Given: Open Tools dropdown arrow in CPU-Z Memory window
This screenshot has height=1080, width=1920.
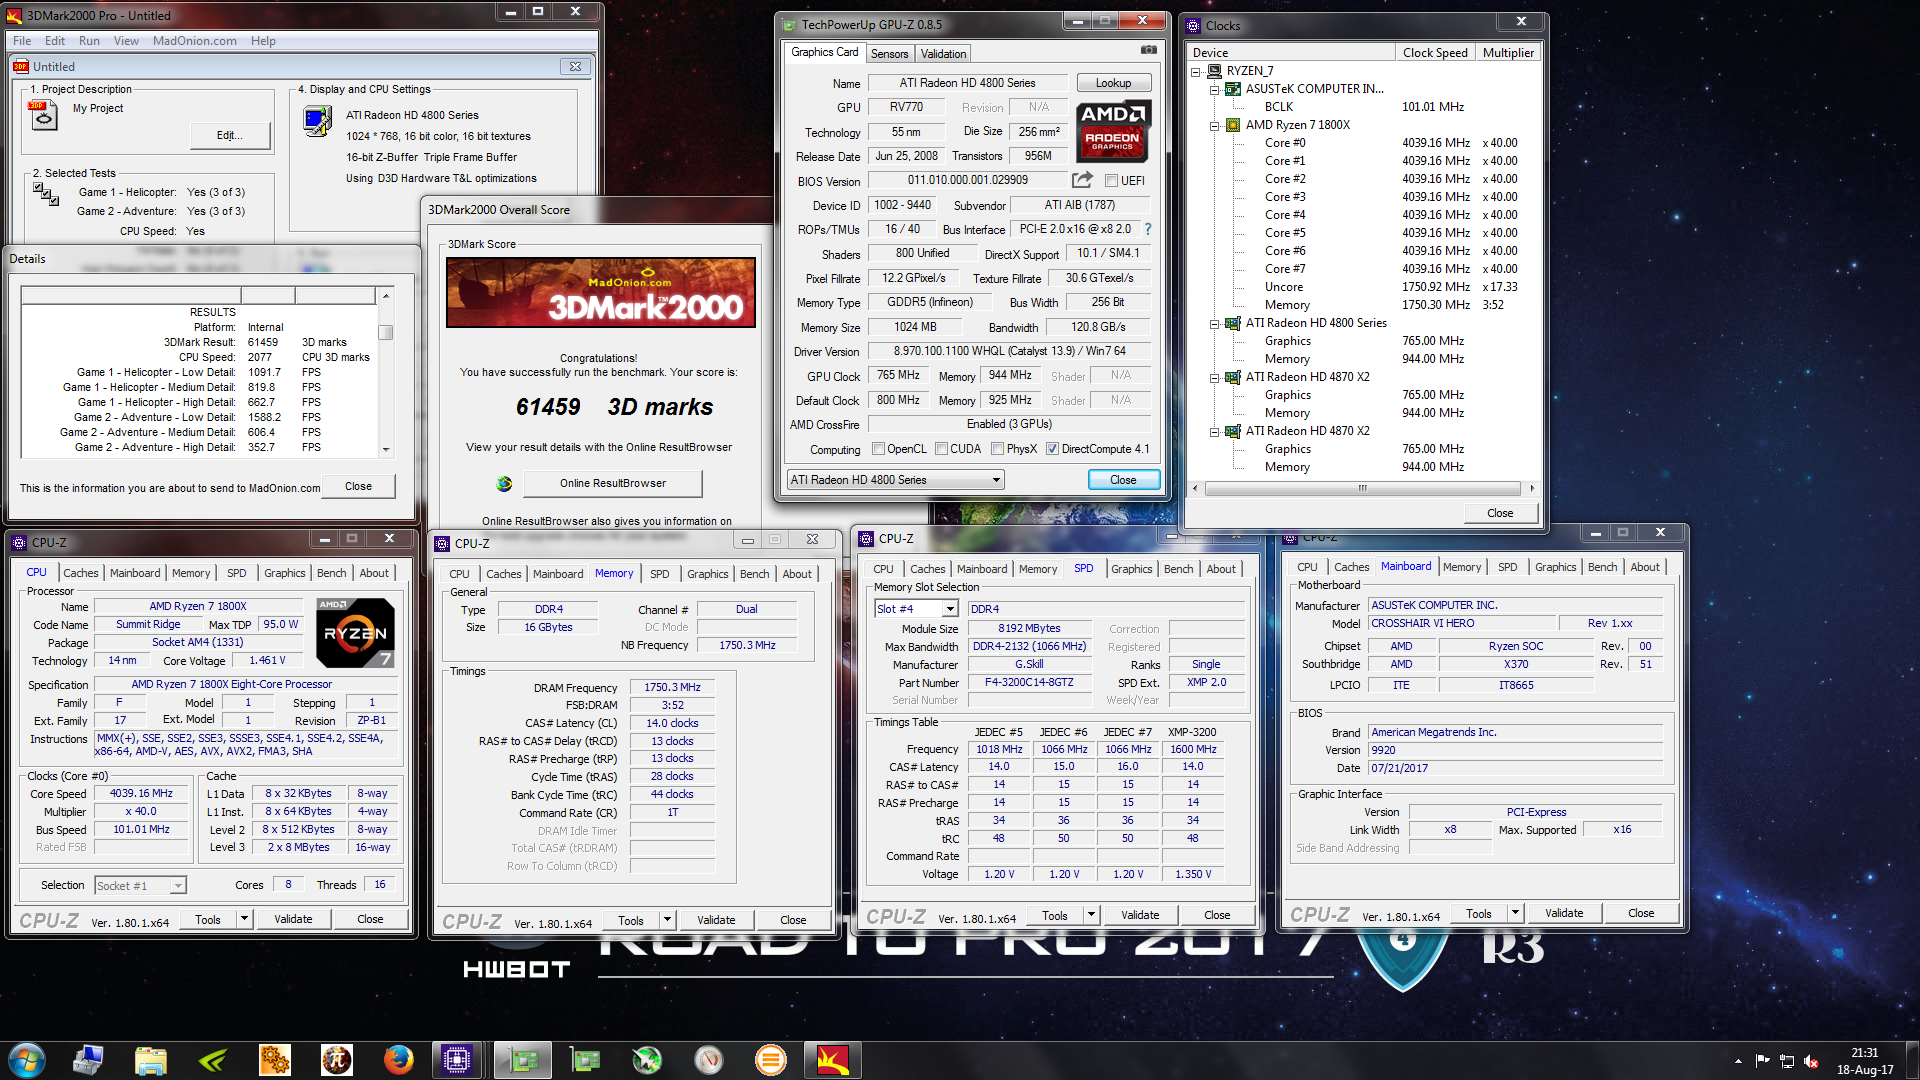Looking at the screenshot, I should [667, 920].
